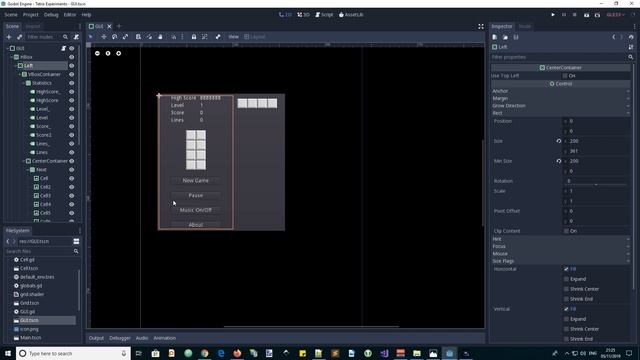Viewport: 640px width, 360px height.
Task: Play the project
Action: (553, 15)
